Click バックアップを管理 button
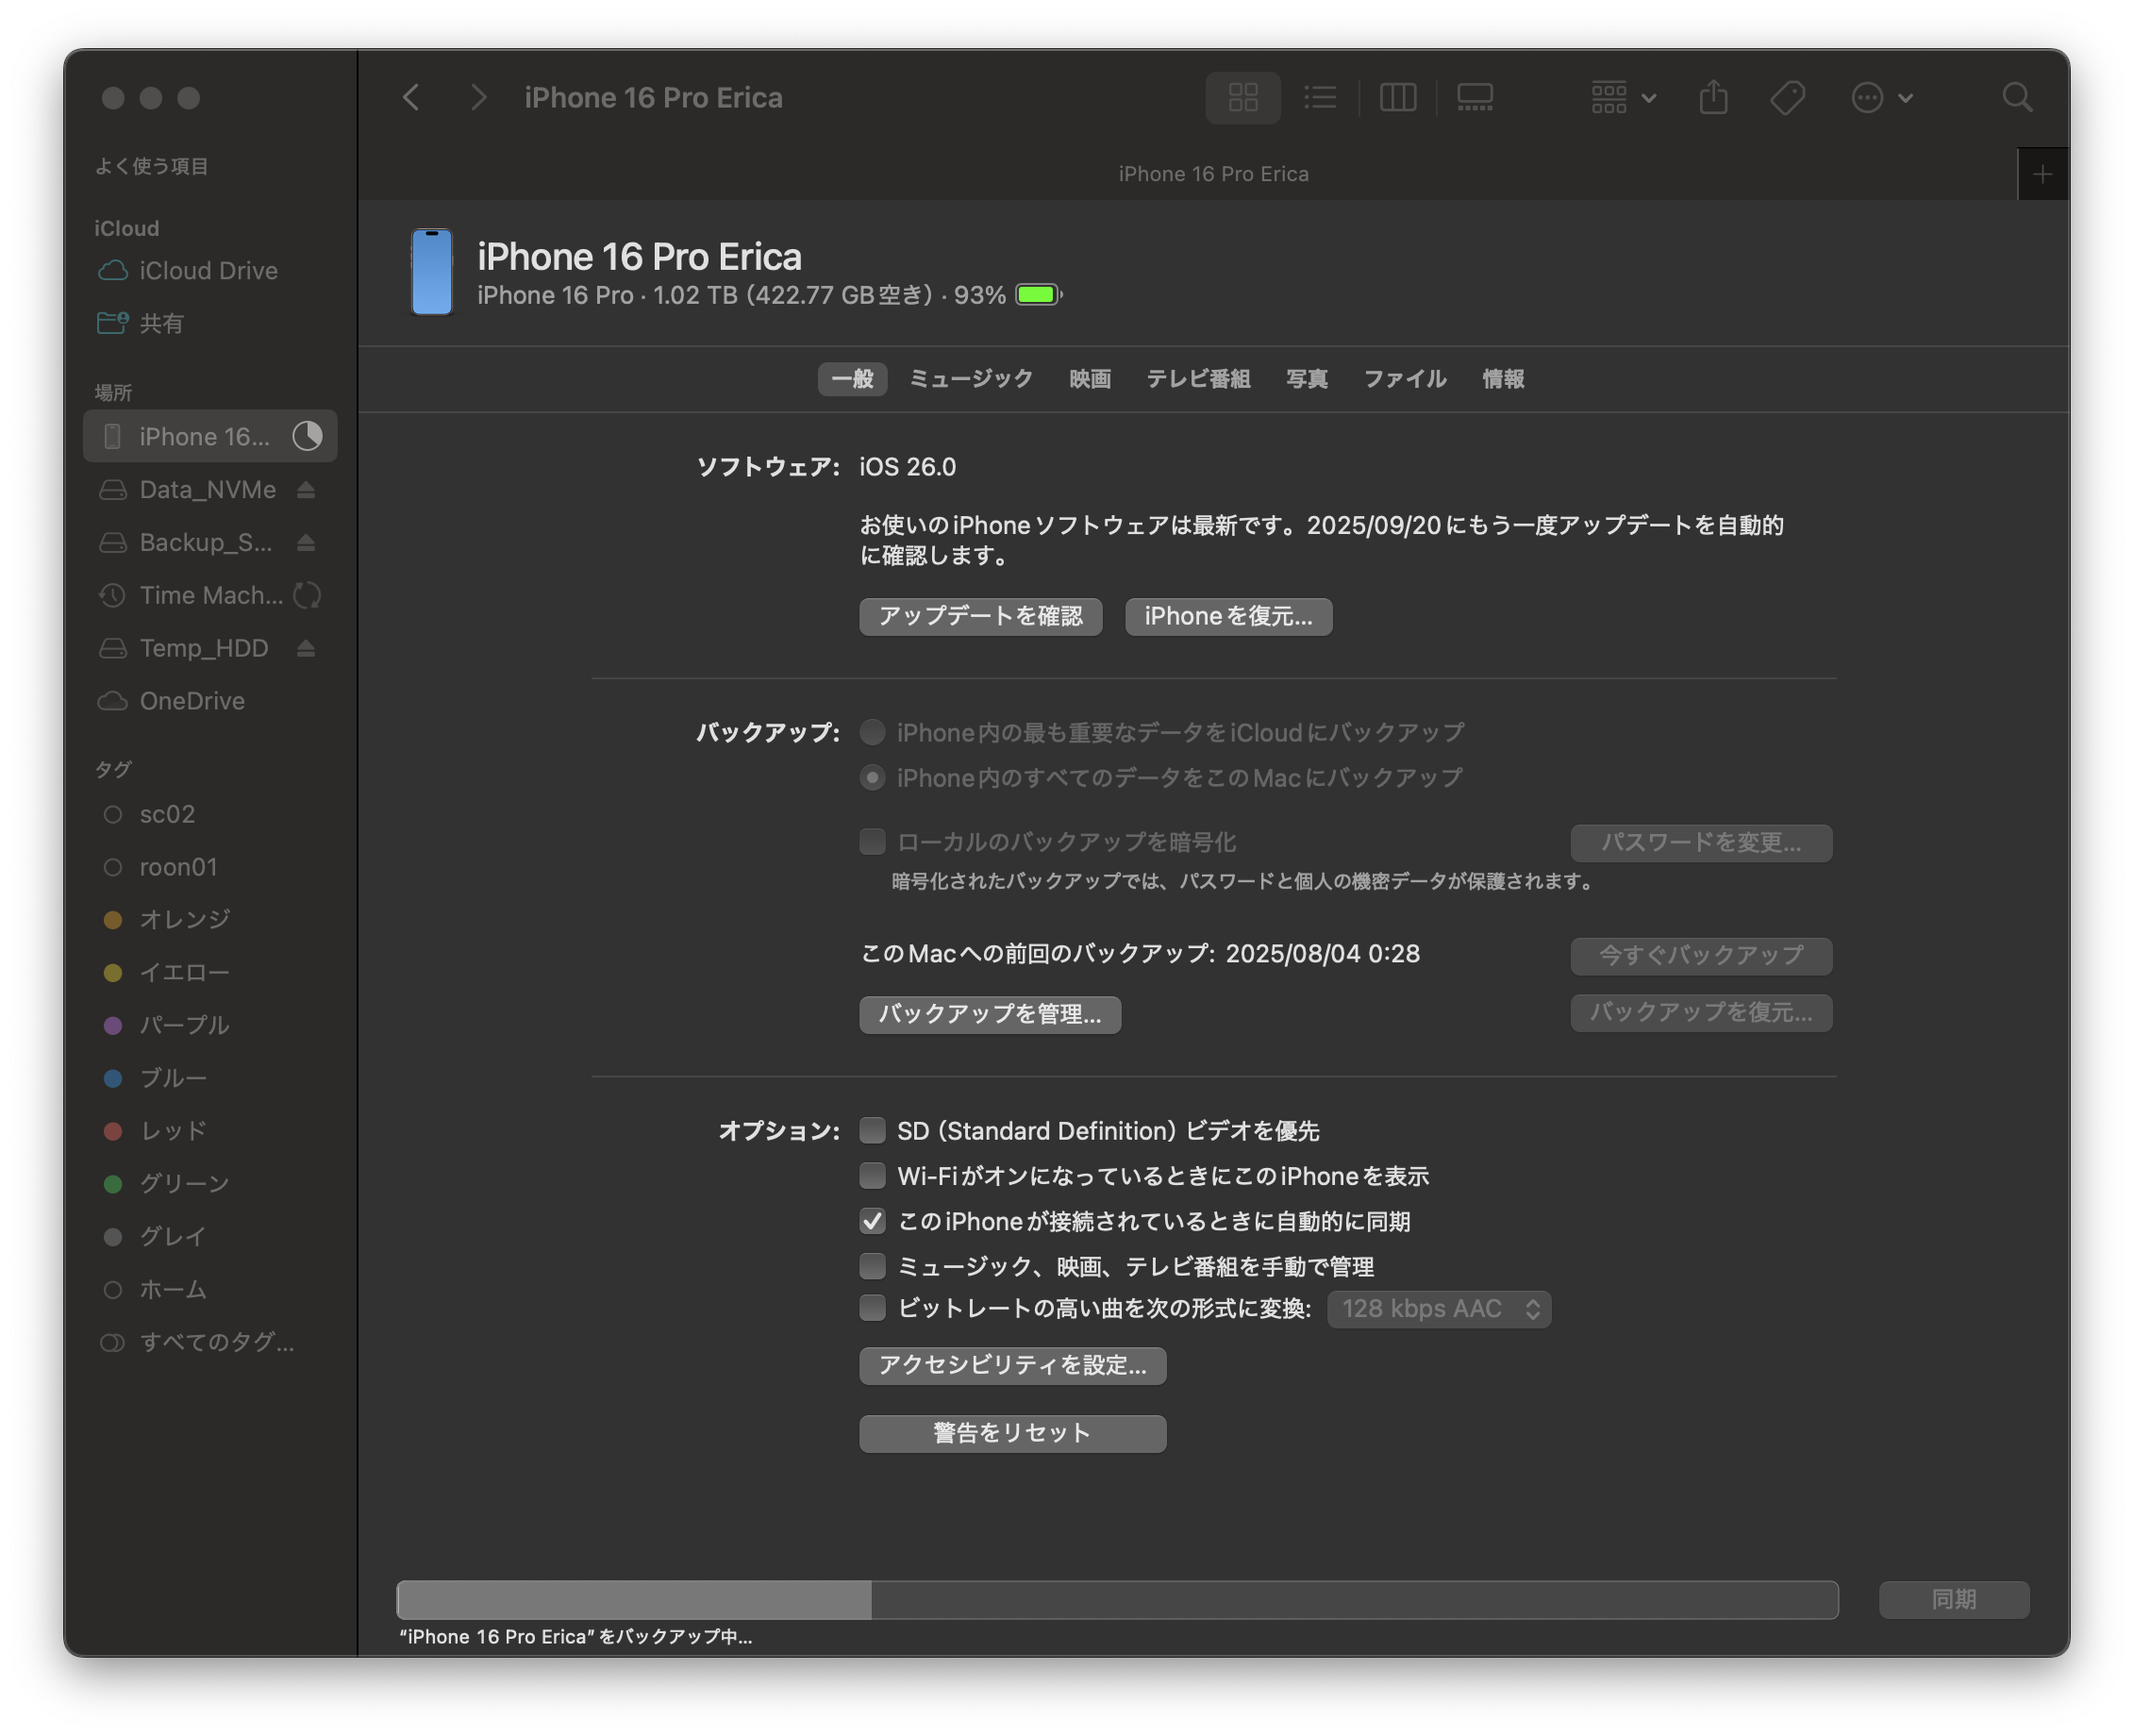 [989, 1014]
